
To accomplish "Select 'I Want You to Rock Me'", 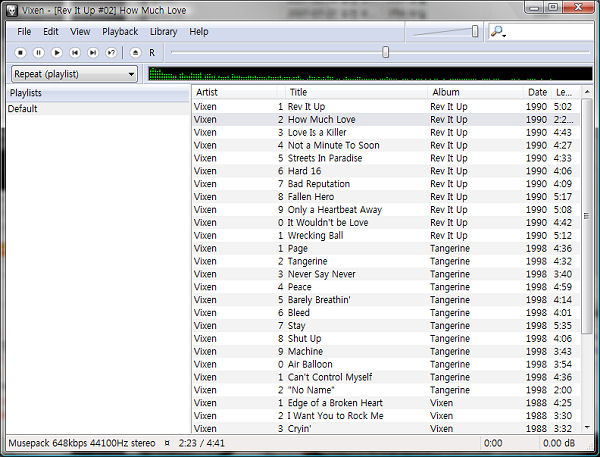I will tap(386, 416).
